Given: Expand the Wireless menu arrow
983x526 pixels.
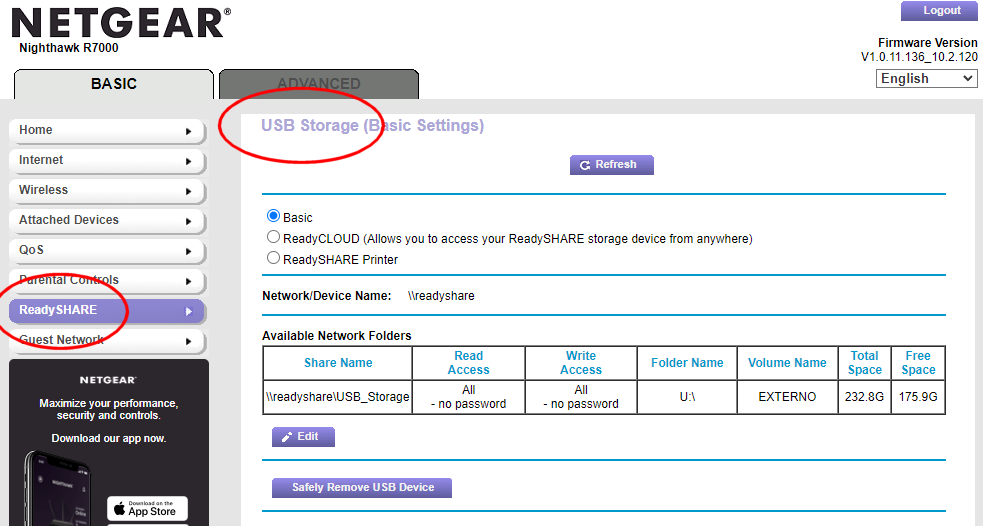Looking at the screenshot, I should point(189,191).
